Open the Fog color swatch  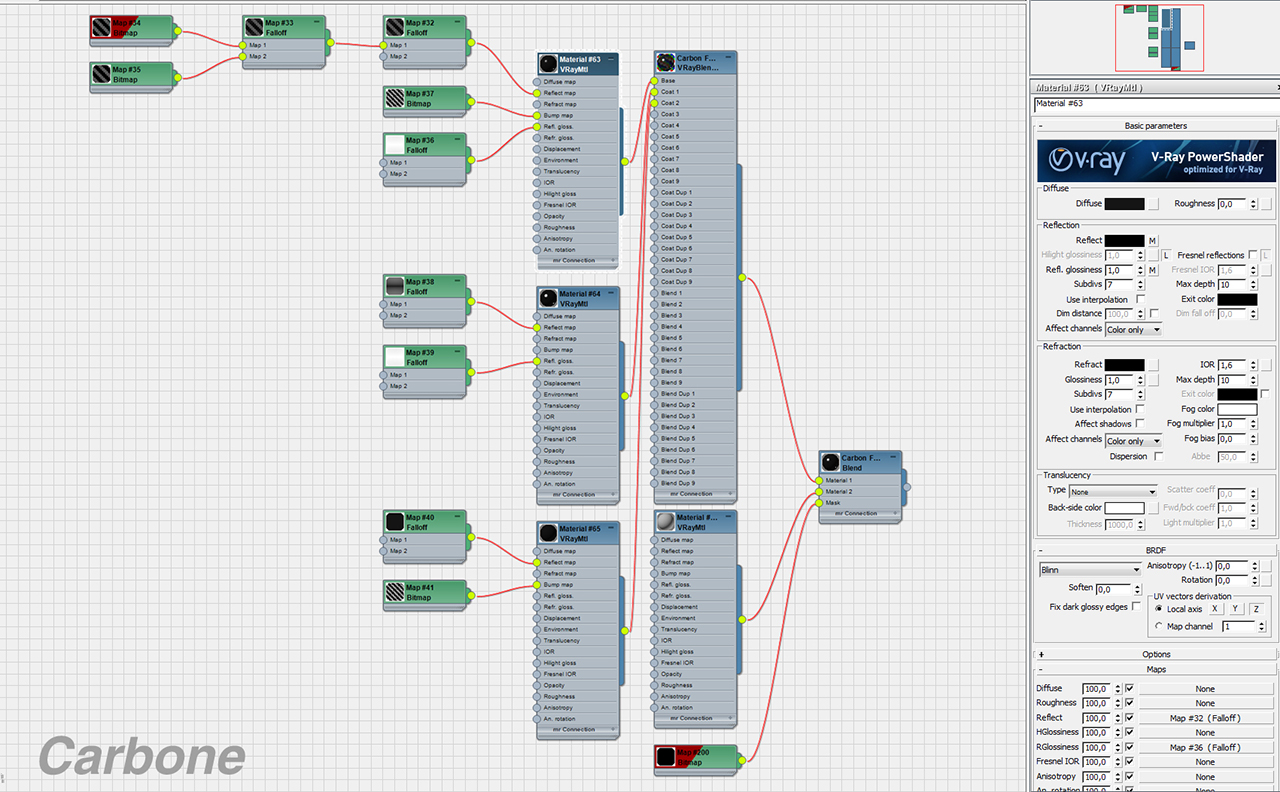(1238, 409)
